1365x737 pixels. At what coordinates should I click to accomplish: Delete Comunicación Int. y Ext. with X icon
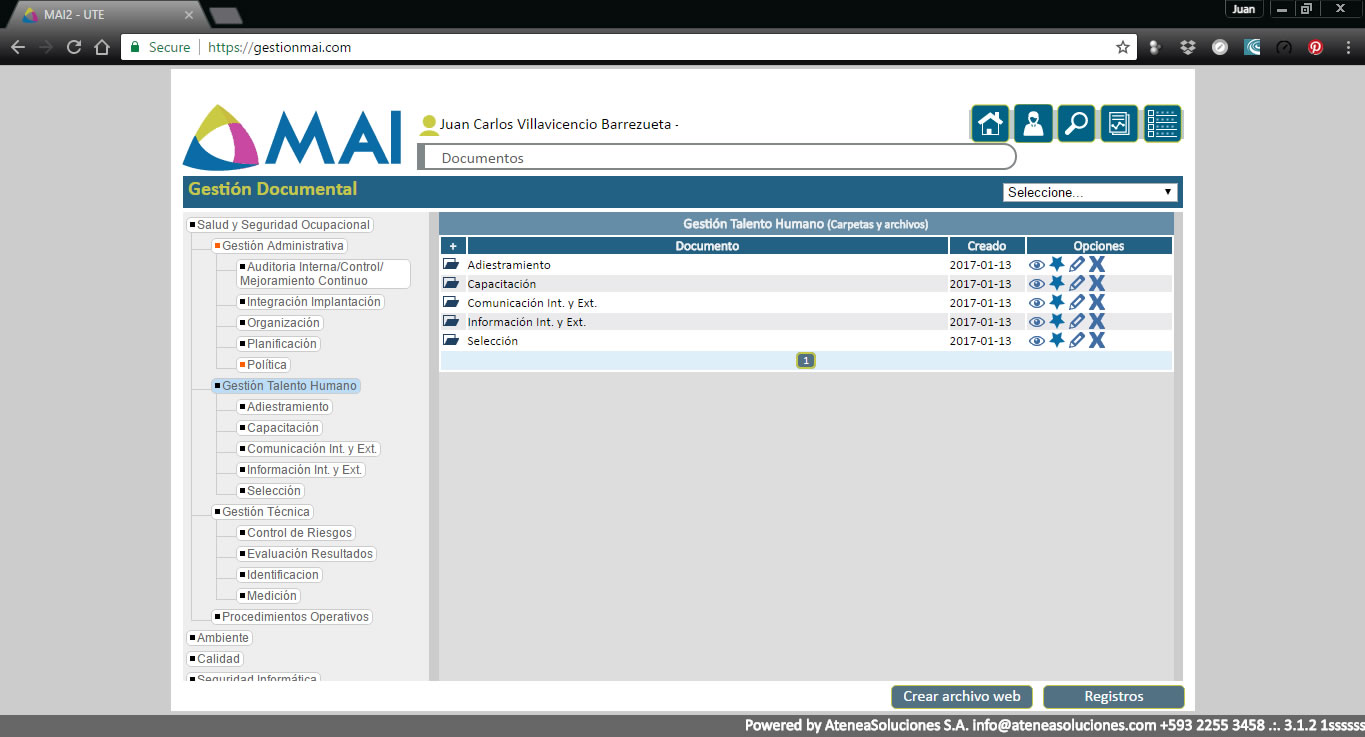[x=1097, y=303]
